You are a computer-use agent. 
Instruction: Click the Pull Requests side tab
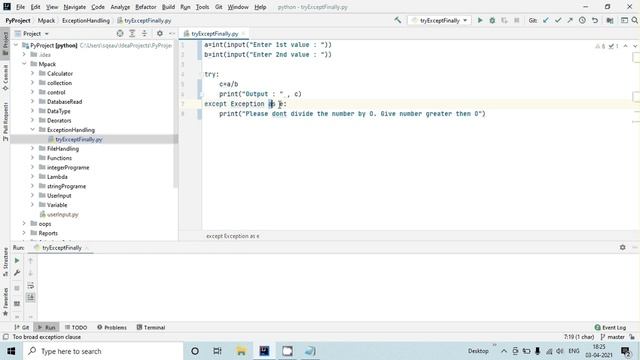5,121
